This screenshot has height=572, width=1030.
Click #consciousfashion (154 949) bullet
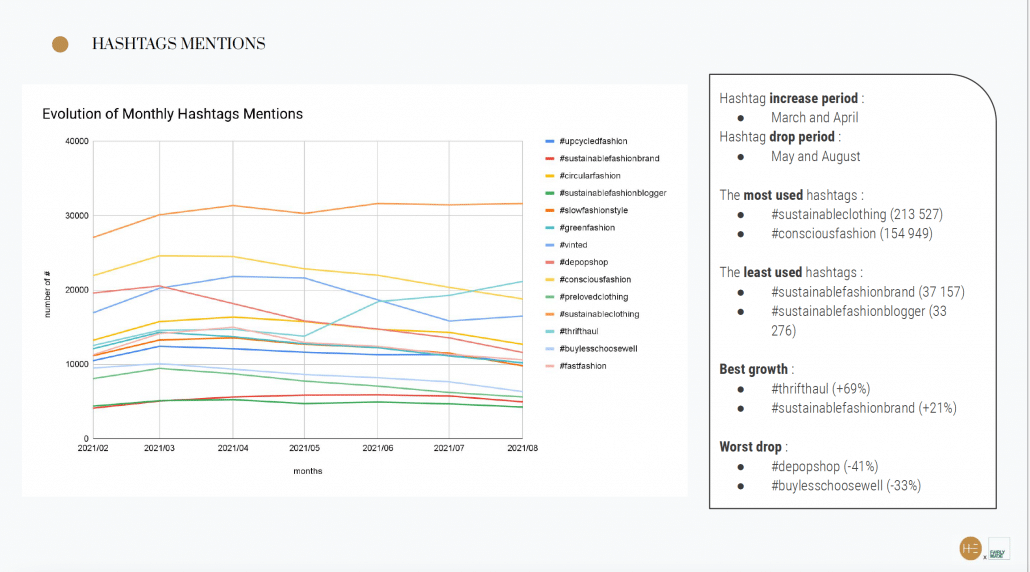tap(851, 233)
